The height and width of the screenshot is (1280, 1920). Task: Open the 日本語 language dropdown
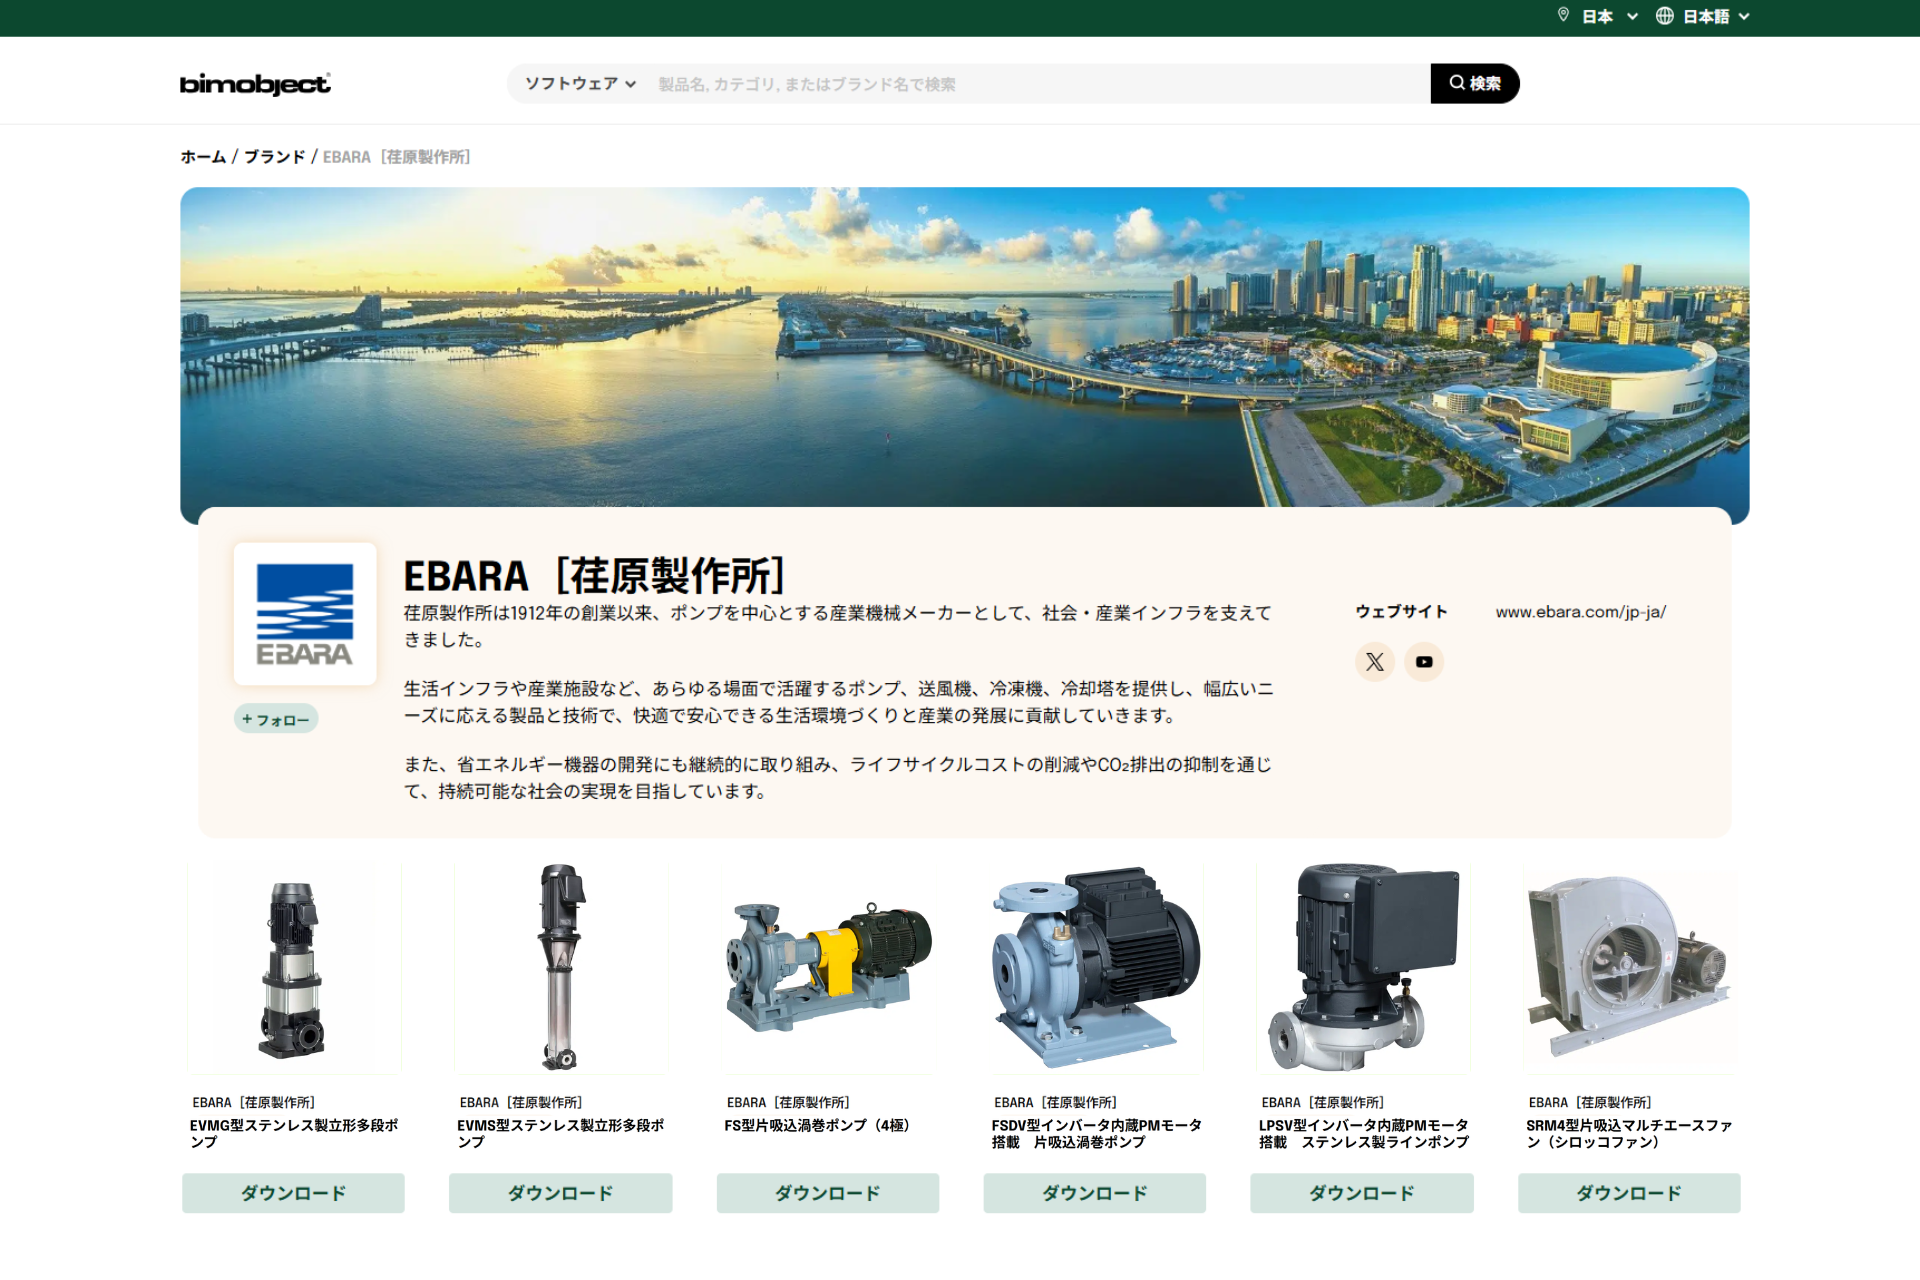(x=1712, y=16)
